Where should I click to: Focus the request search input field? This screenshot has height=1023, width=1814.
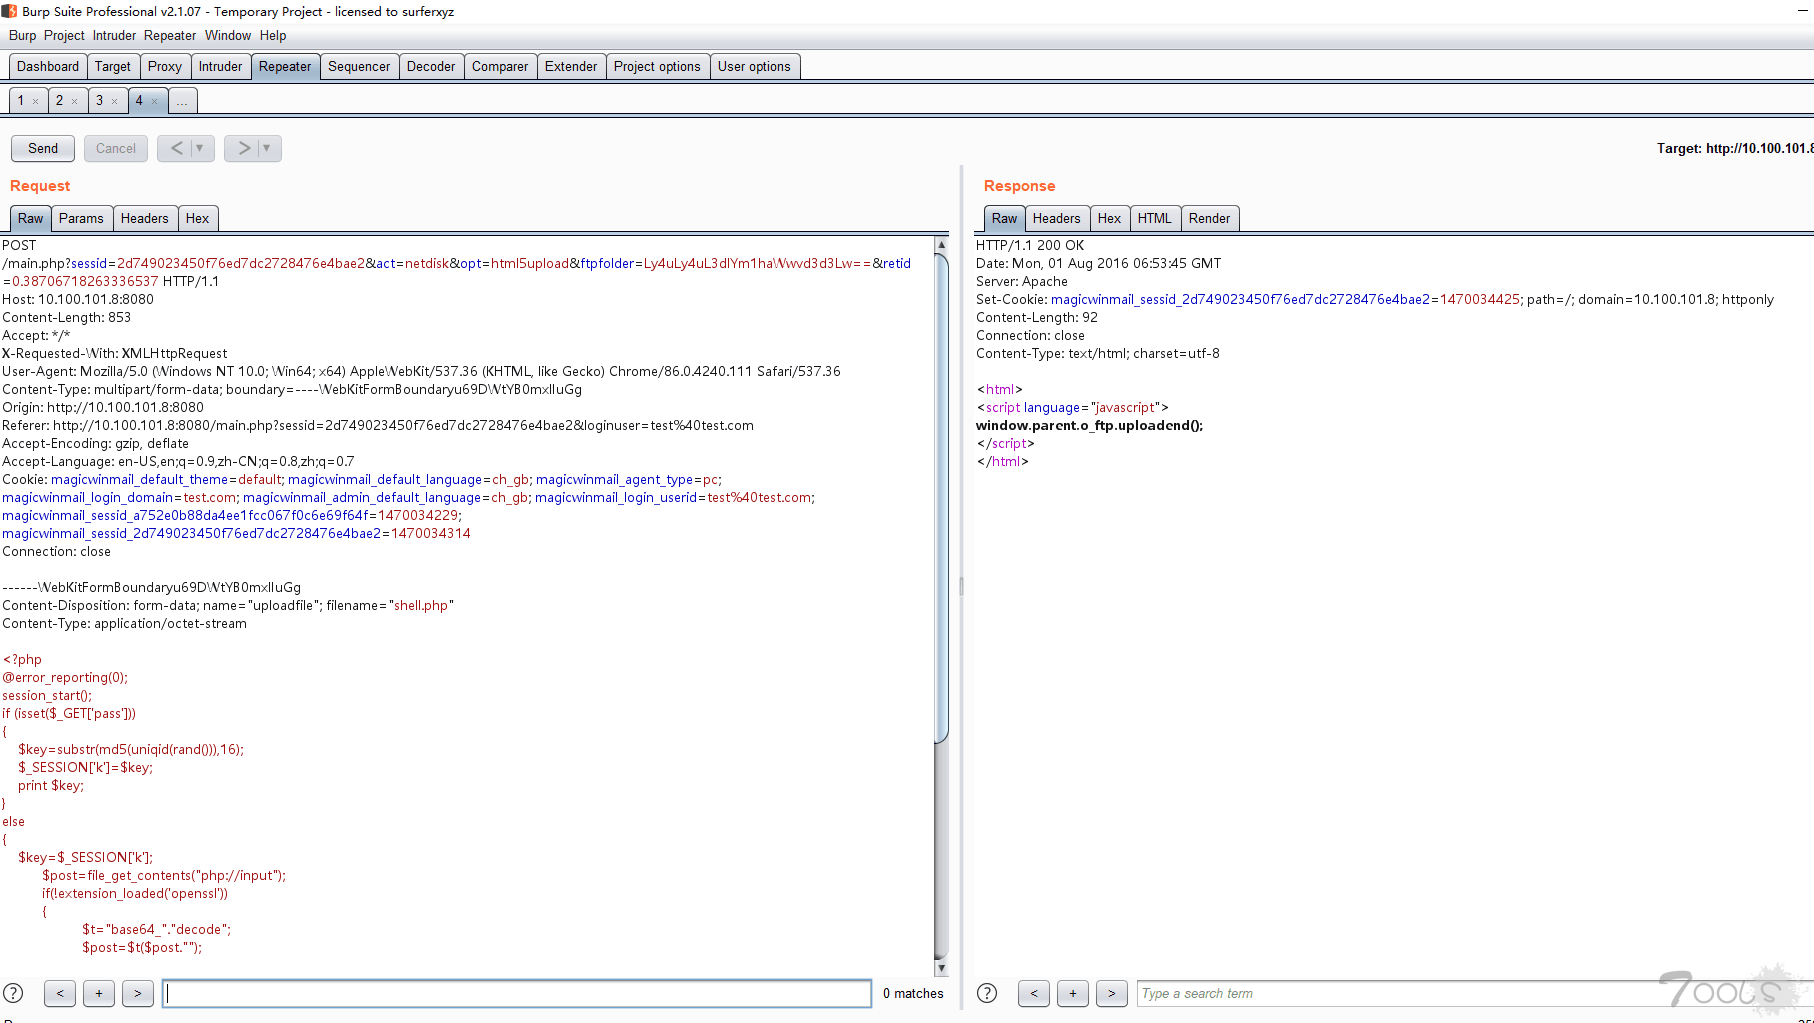point(517,993)
